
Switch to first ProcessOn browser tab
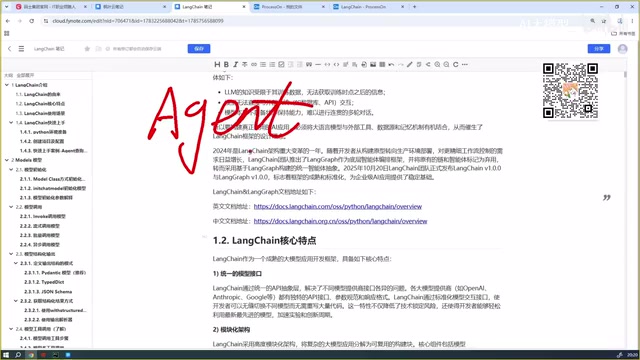click(289, 7)
